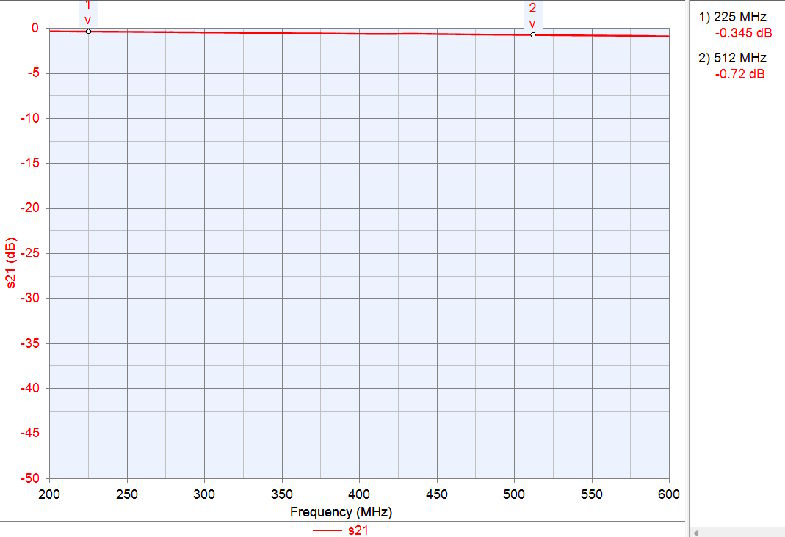Click the '2) 512 MHz' marker readout
This screenshot has width=785, height=537.
pos(732,58)
